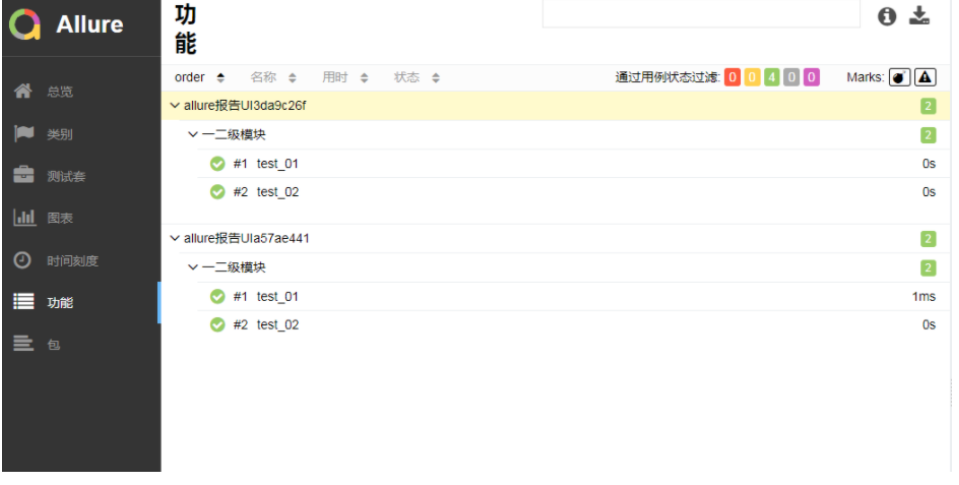Click passed check icon of 0s test_01
959x485 pixels.
pyautogui.click(x=217, y=164)
